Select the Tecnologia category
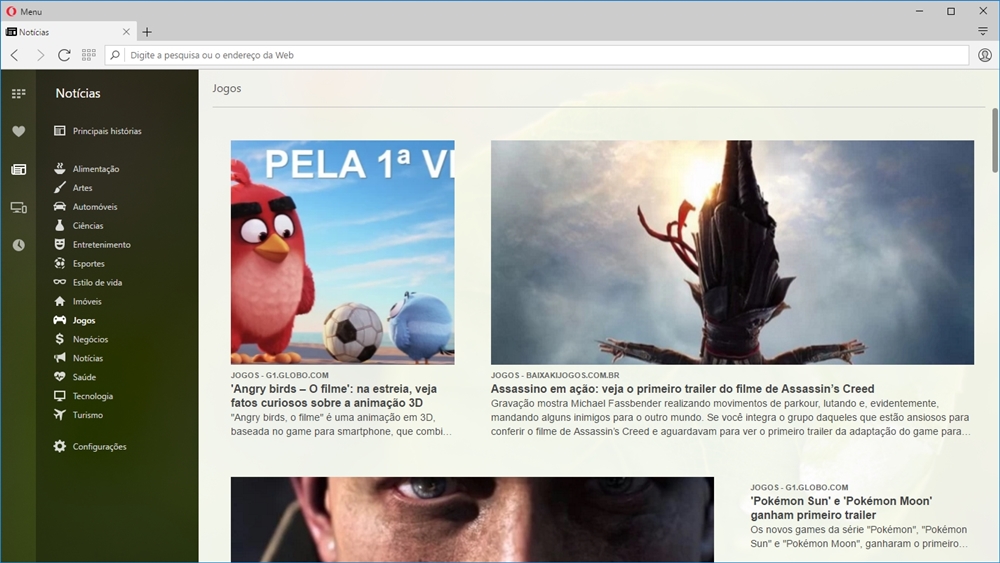The image size is (1000, 563). (84, 396)
